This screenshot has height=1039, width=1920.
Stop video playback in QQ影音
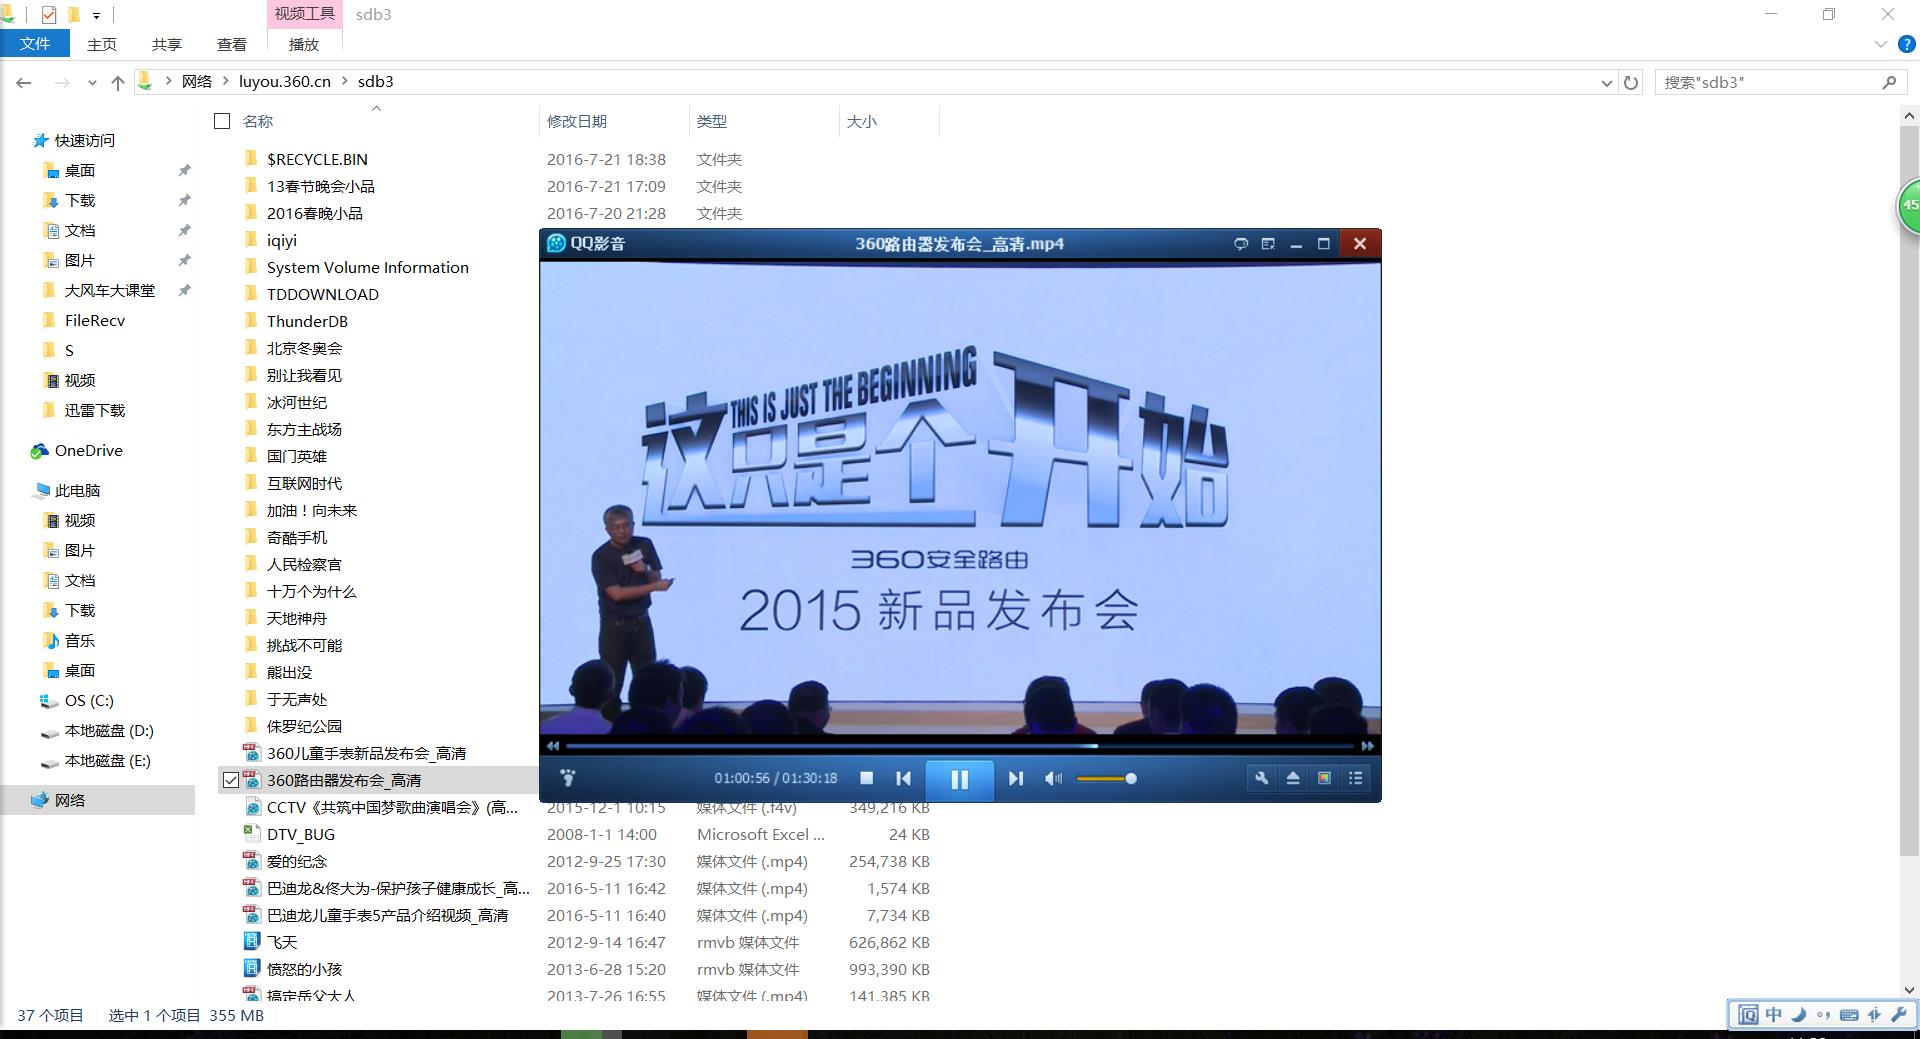click(x=867, y=778)
